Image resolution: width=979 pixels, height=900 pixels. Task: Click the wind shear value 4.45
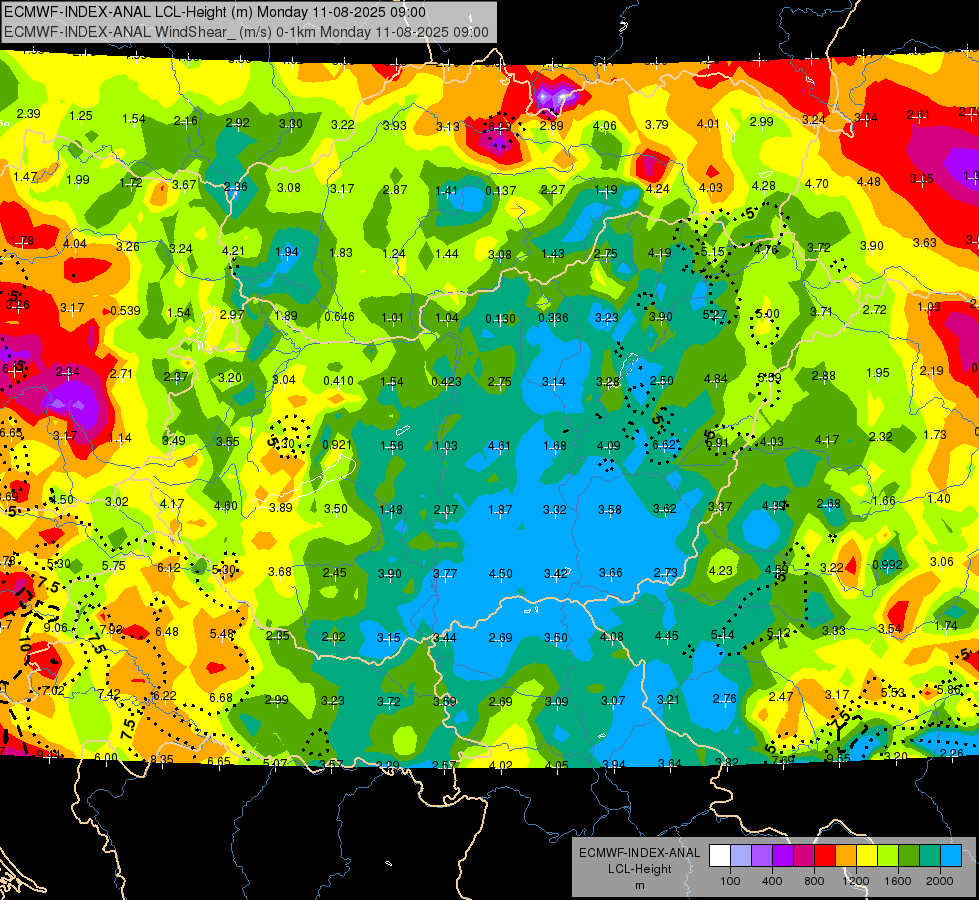coord(666,636)
